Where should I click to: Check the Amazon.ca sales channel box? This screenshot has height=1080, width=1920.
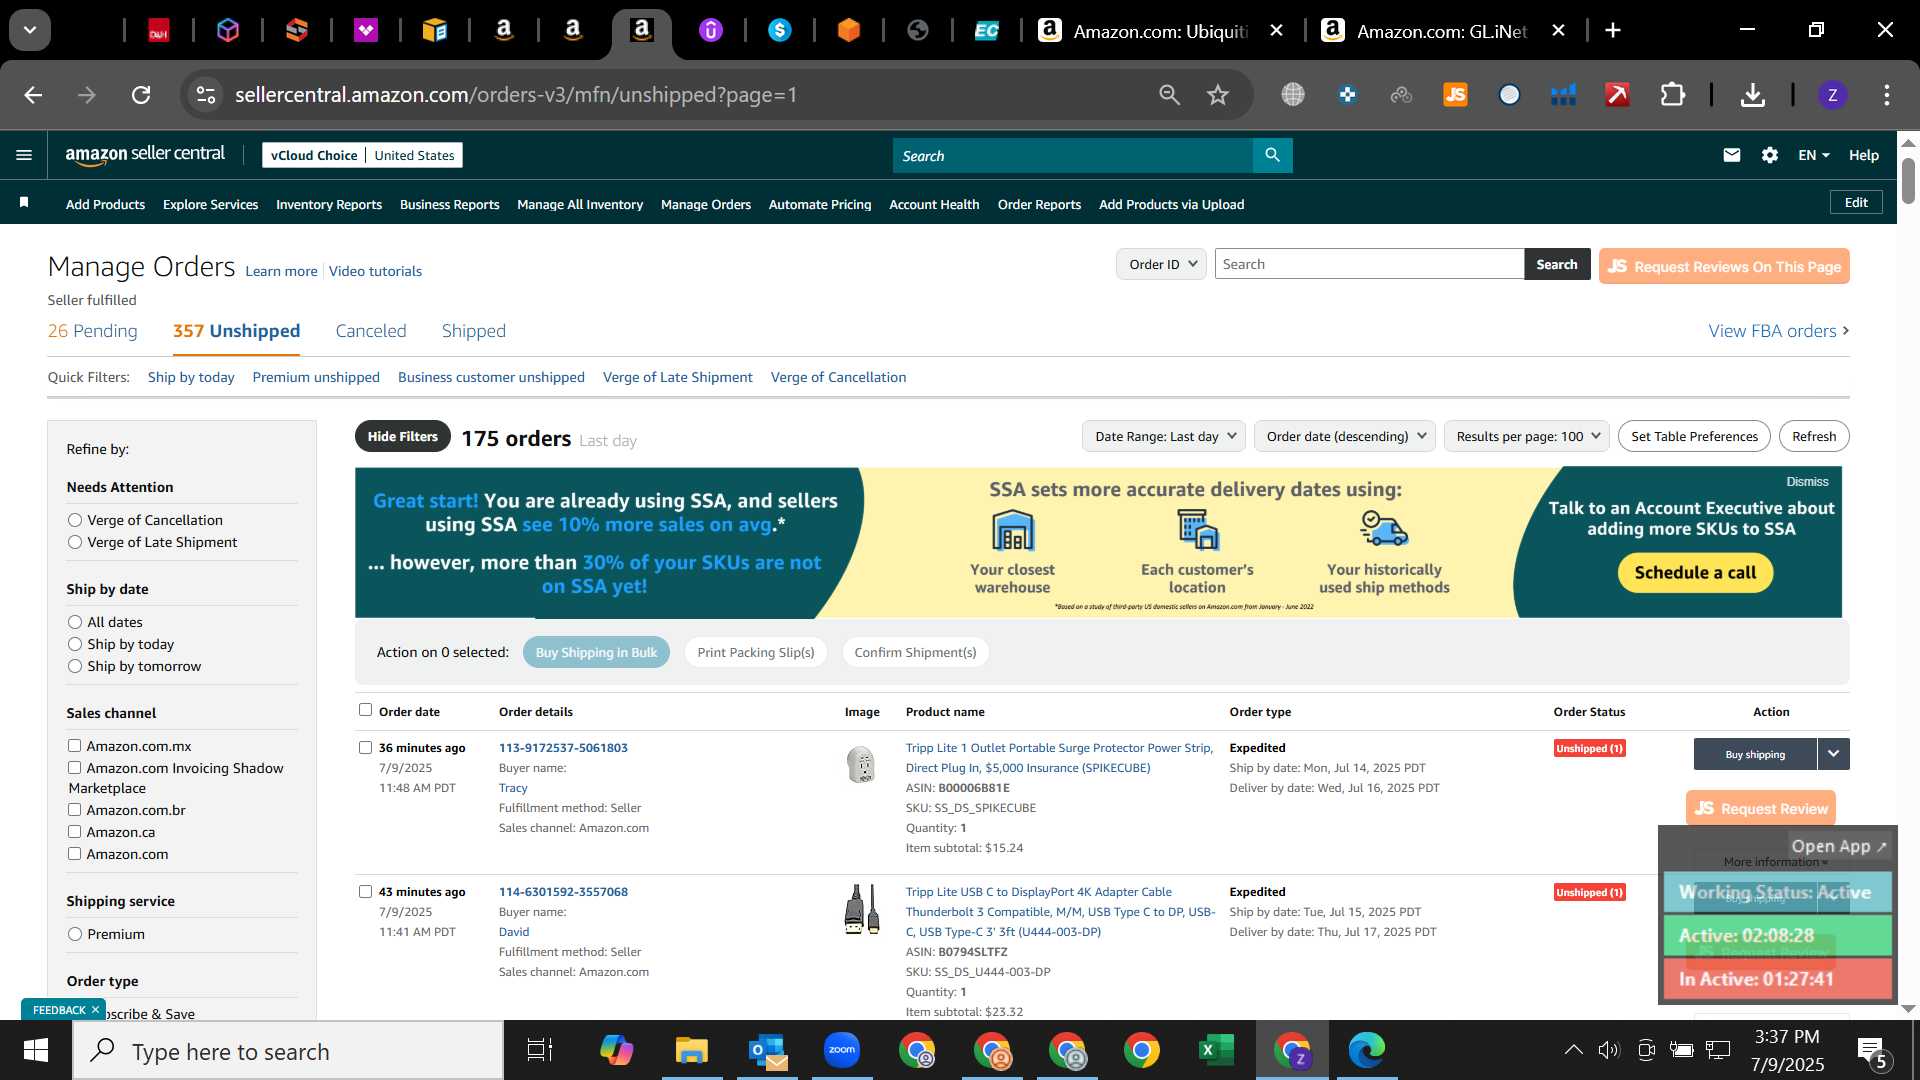(x=74, y=832)
